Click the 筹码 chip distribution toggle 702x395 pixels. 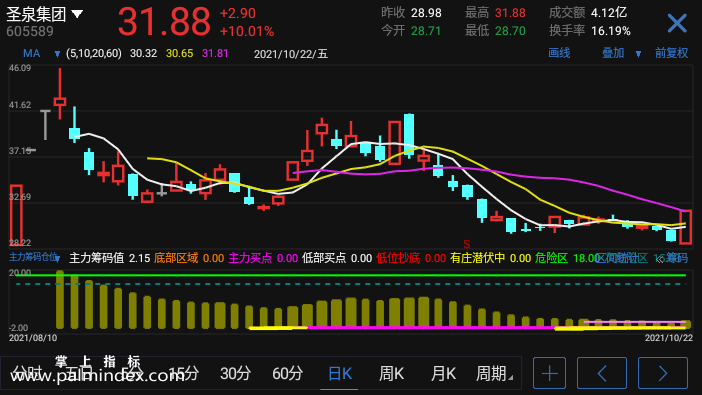pyautogui.click(x=676, y=258)
